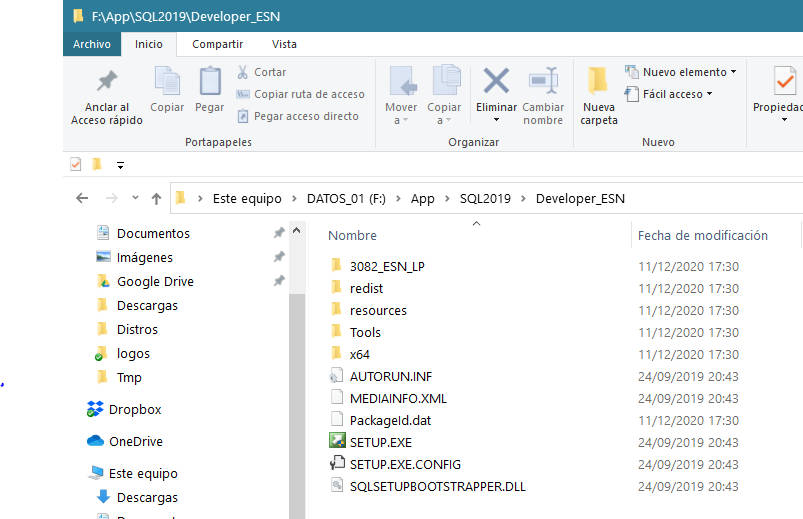Click the Propiedades icon
803x519 pixels.
(x=785, y=80)
